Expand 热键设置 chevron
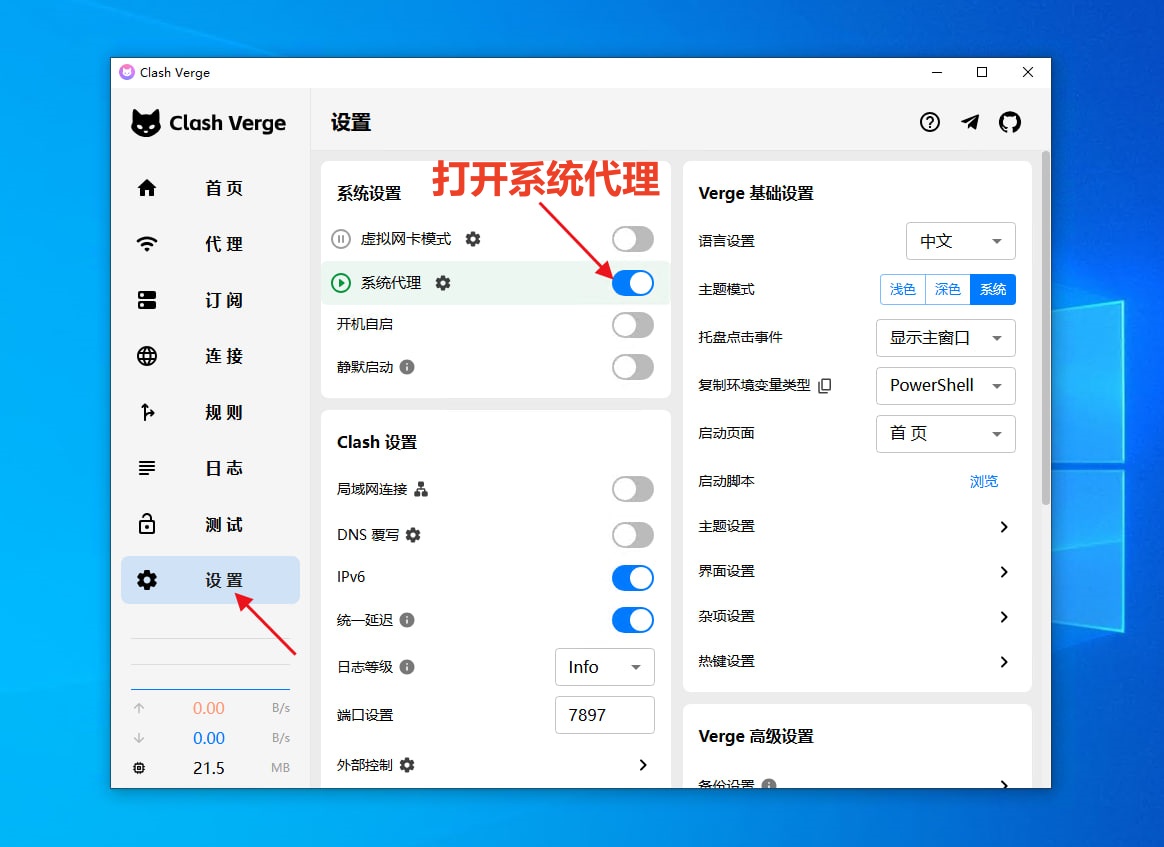1164x847 pixels. pyautogui.click(x=1004, y=661)
